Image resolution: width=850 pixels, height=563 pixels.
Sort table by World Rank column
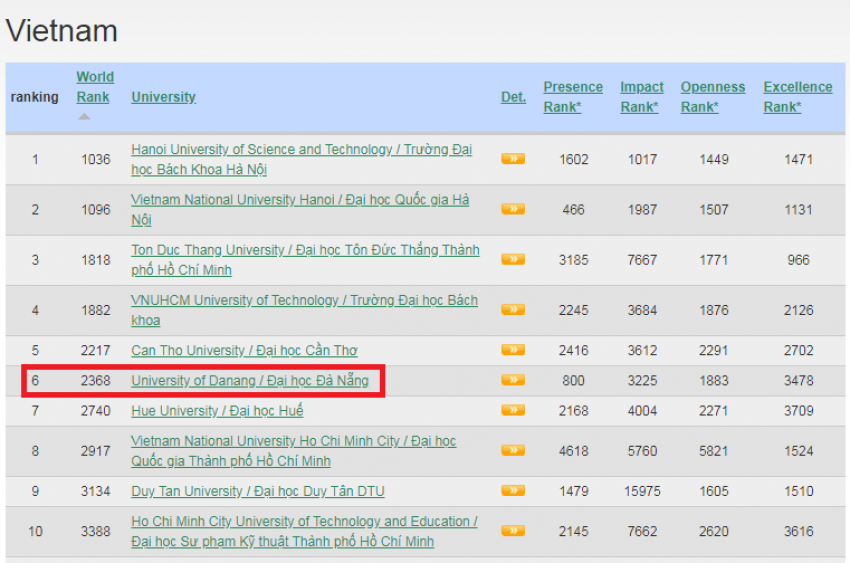tap(95, 87)
